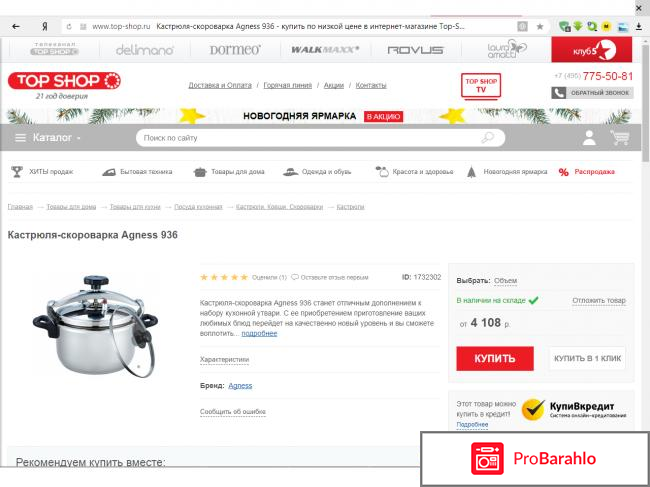Bookmark page with the star icon

tap(540, 27)
